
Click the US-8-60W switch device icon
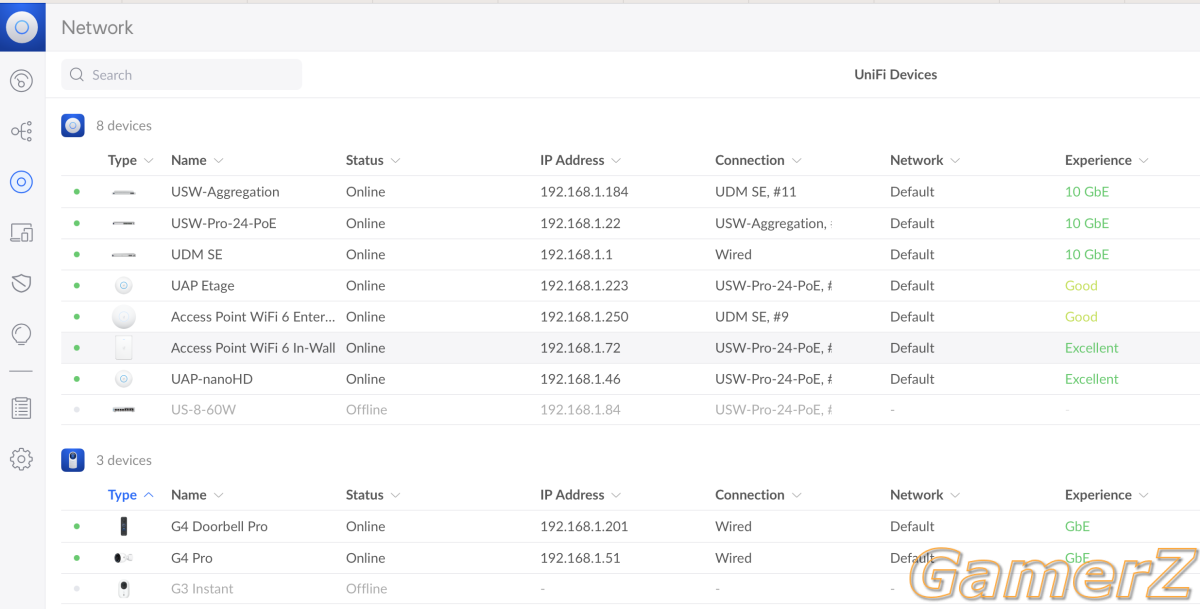click(124, 410)
